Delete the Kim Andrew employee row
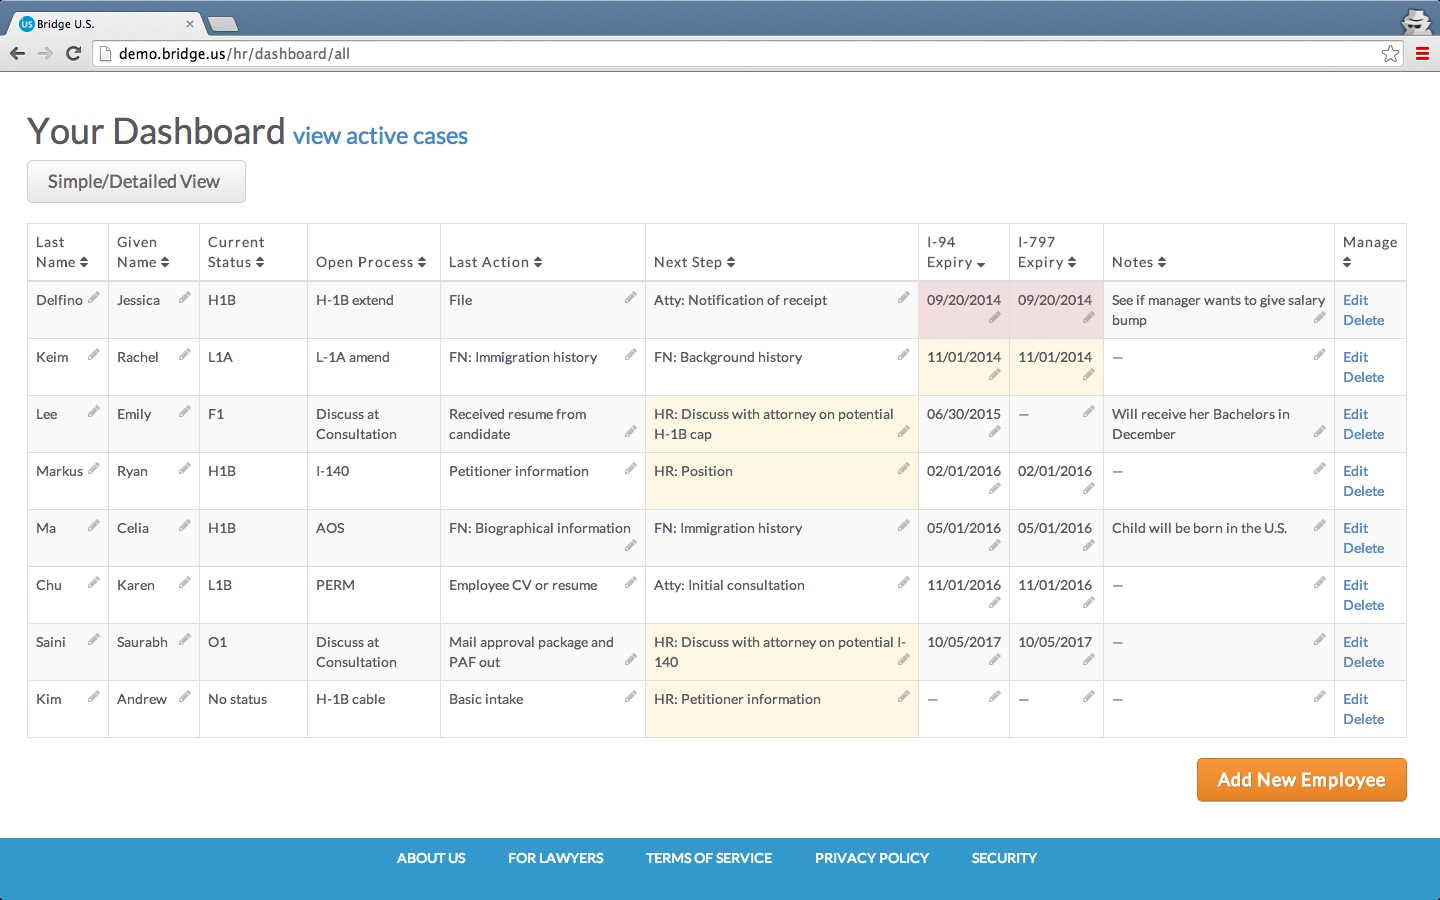Screen dimensions: 1440x900 (x=1363, y=719)
